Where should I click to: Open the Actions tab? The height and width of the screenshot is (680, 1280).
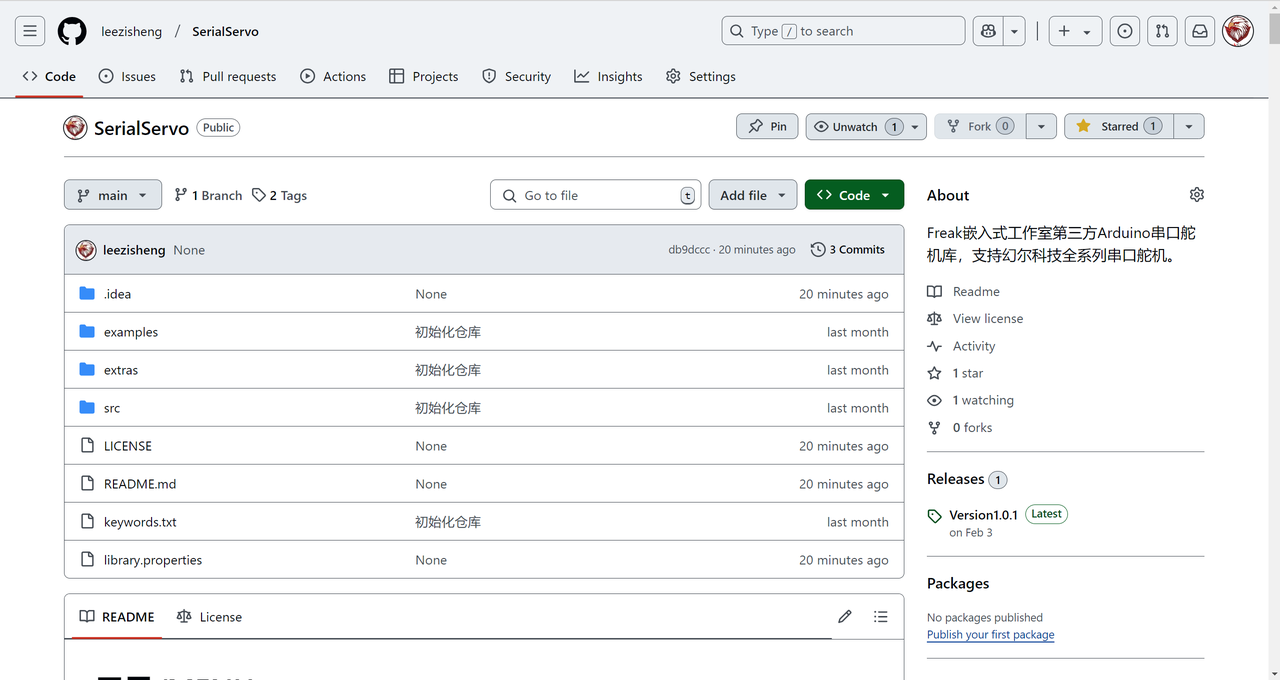click(x=333, y=76)
